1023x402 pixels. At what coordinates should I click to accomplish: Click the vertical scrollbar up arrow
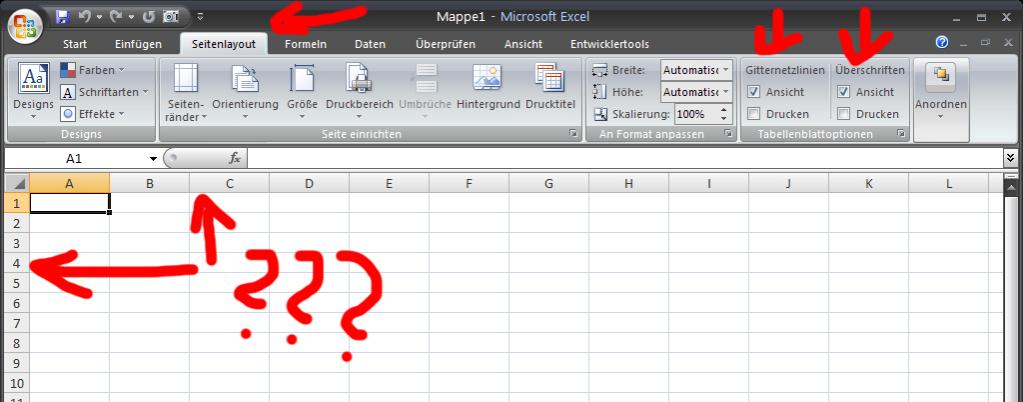click(x=1012, y=187)
